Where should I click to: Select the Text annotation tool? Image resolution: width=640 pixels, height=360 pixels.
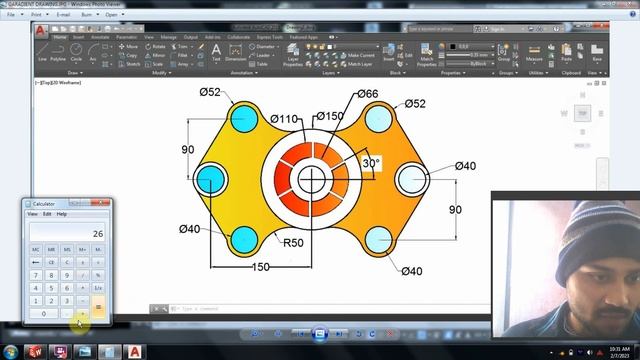click(x=216, y=52)
